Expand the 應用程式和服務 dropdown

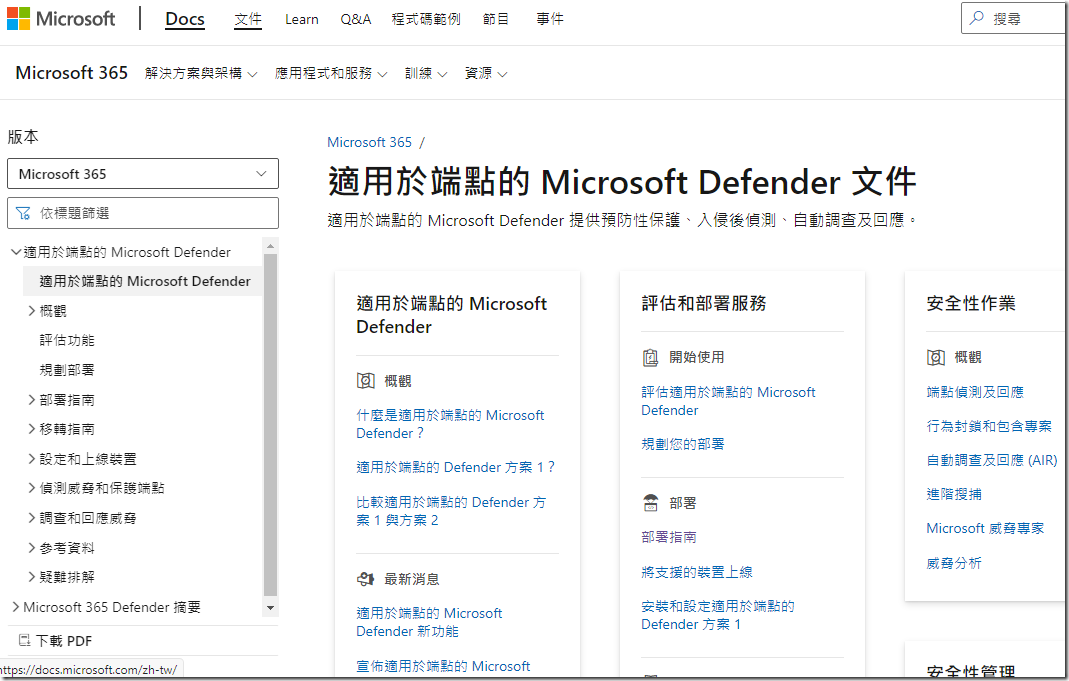[x=331, y=73]
